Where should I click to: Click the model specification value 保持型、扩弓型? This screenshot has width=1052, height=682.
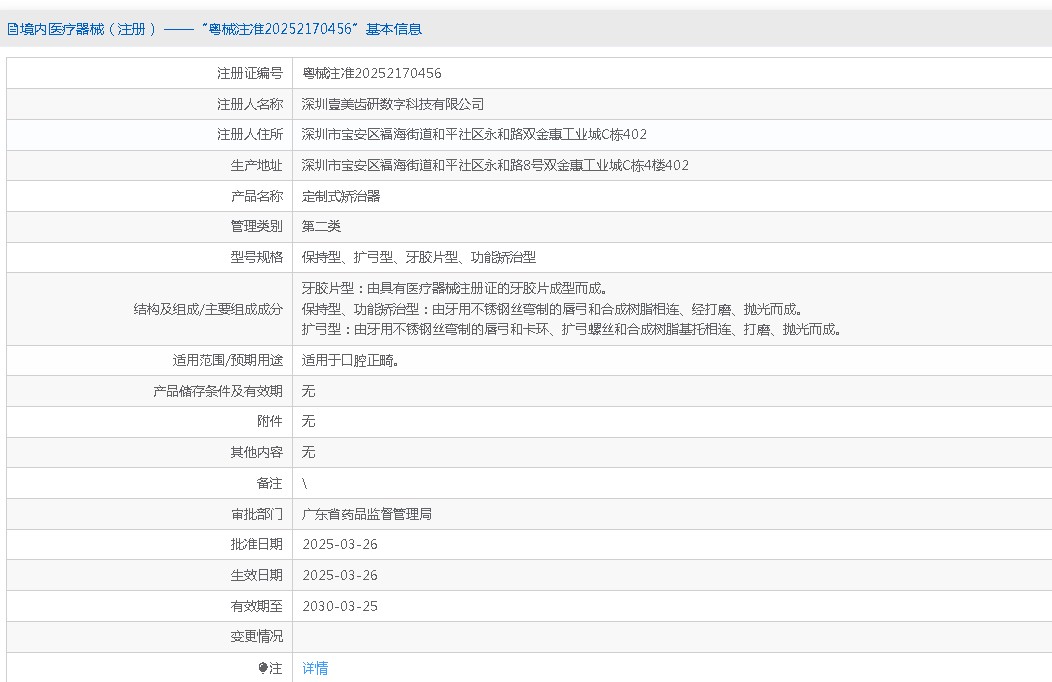pyautogui.click(x=419, y=257)
